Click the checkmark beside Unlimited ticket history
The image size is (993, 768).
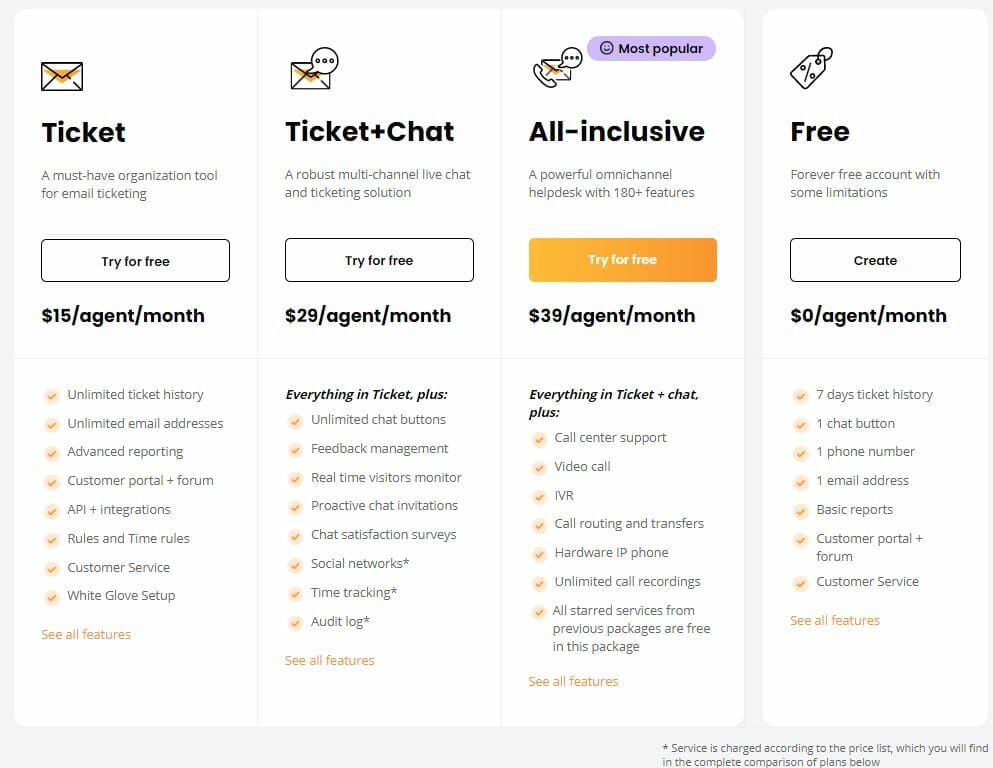click(52, 395)
